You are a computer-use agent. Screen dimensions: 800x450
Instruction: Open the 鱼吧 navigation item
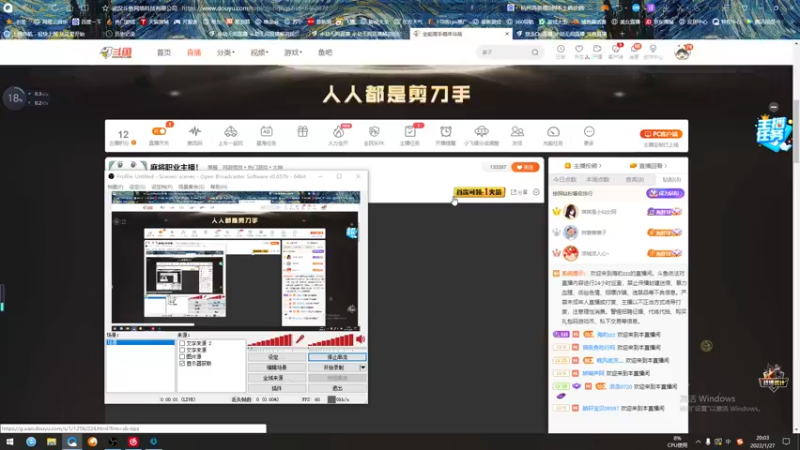coord(325,53)
